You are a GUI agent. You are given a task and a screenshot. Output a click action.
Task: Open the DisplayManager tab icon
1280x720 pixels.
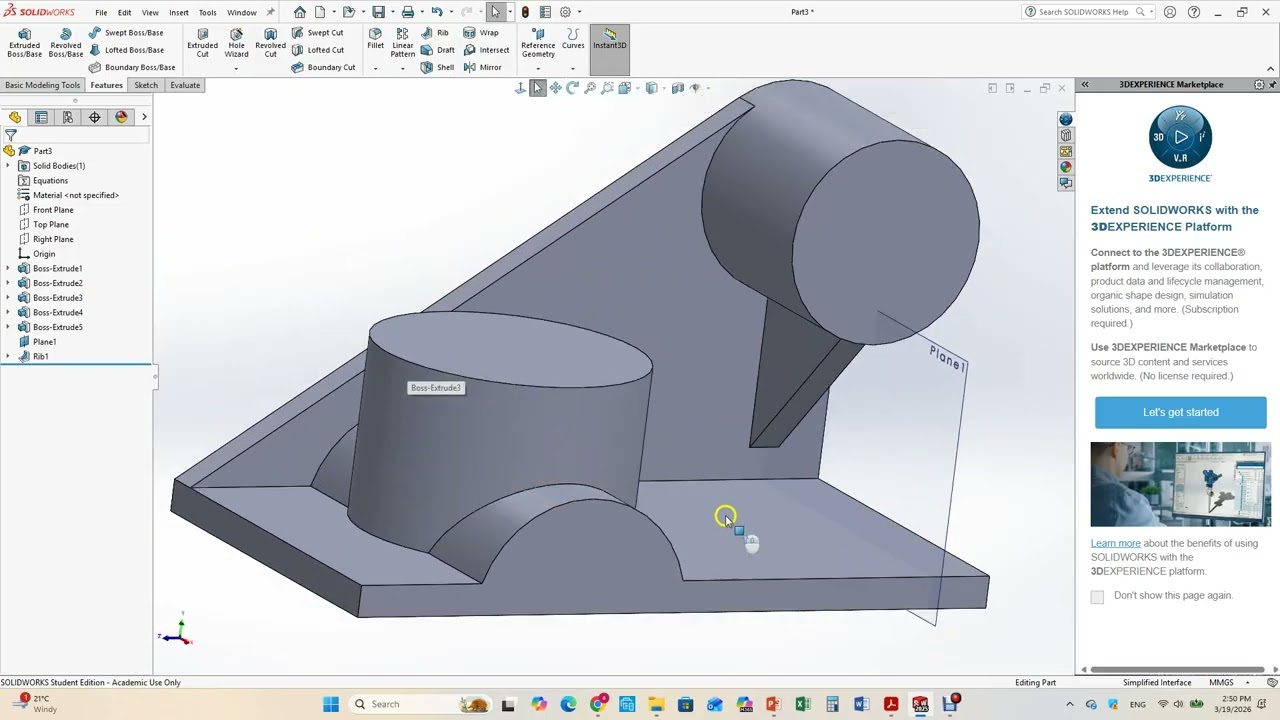(121, 117)
